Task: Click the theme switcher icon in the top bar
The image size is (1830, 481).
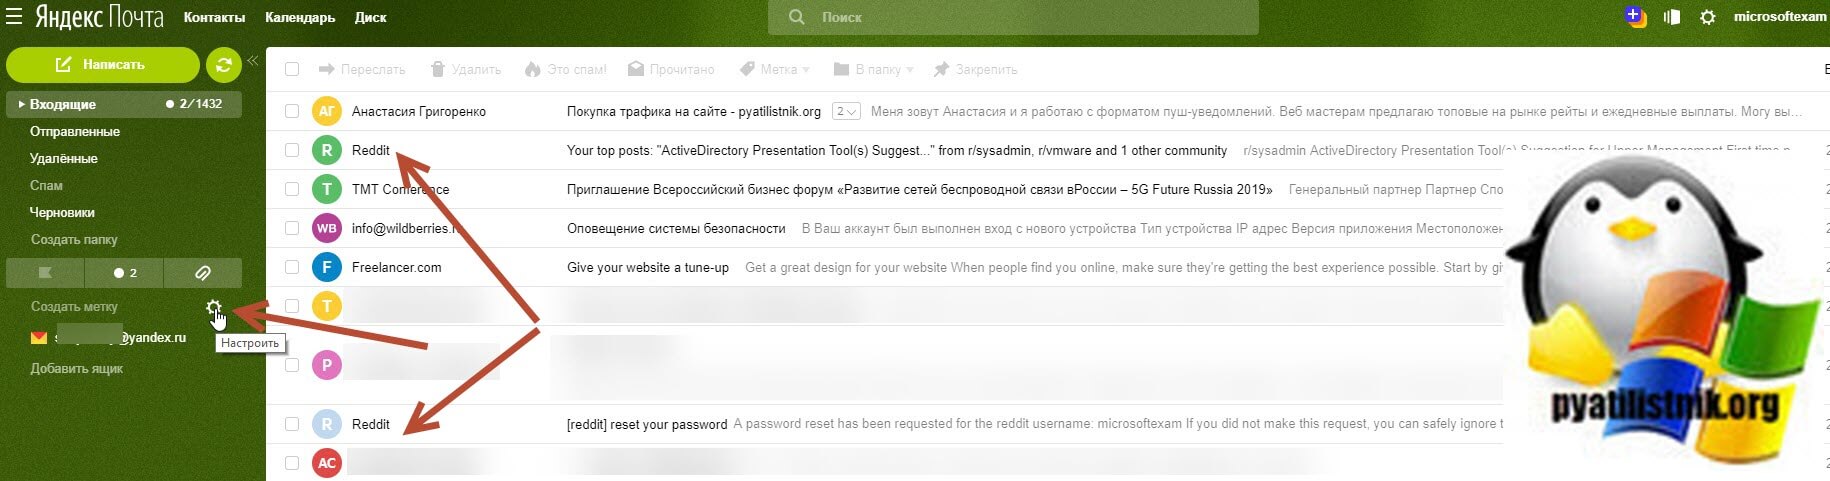Action: (x=1671, y=17)
